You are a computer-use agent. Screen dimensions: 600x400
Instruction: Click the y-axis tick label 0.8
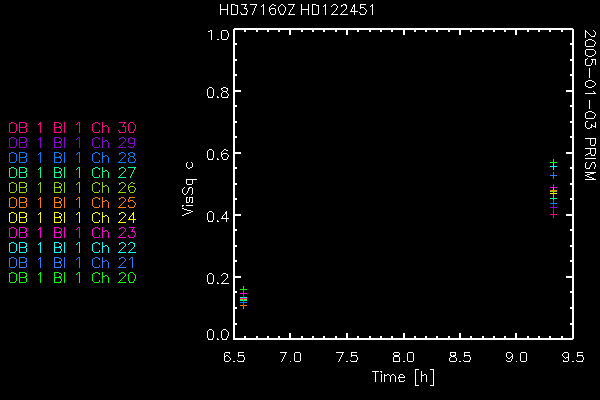(218, 92)
